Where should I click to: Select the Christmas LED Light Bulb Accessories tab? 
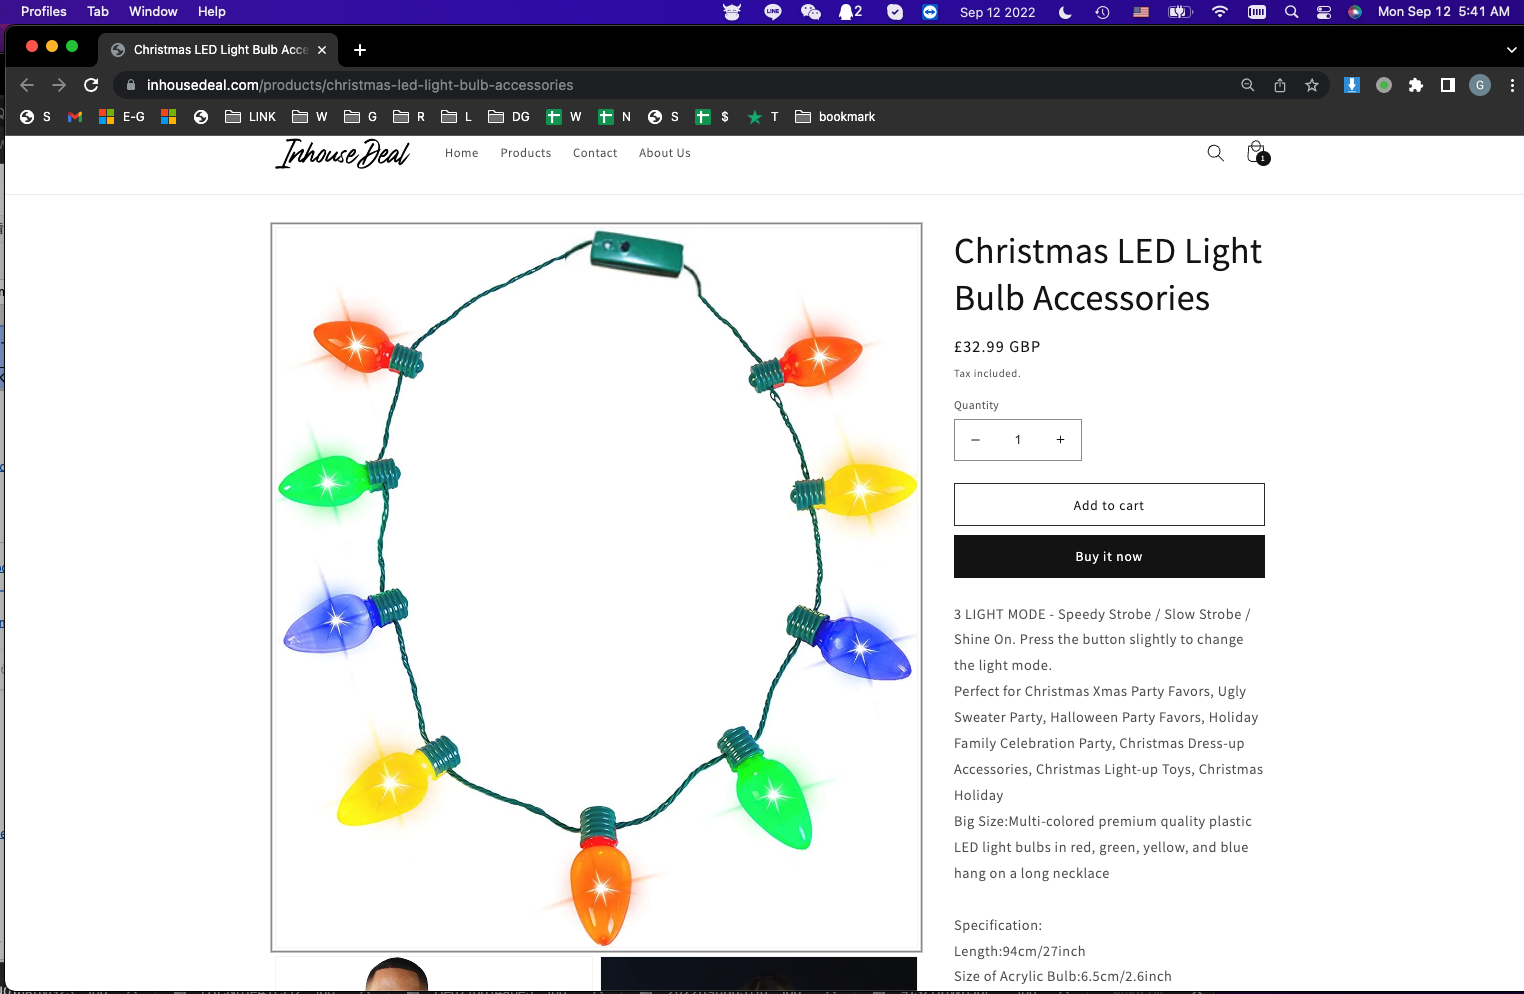218,50
